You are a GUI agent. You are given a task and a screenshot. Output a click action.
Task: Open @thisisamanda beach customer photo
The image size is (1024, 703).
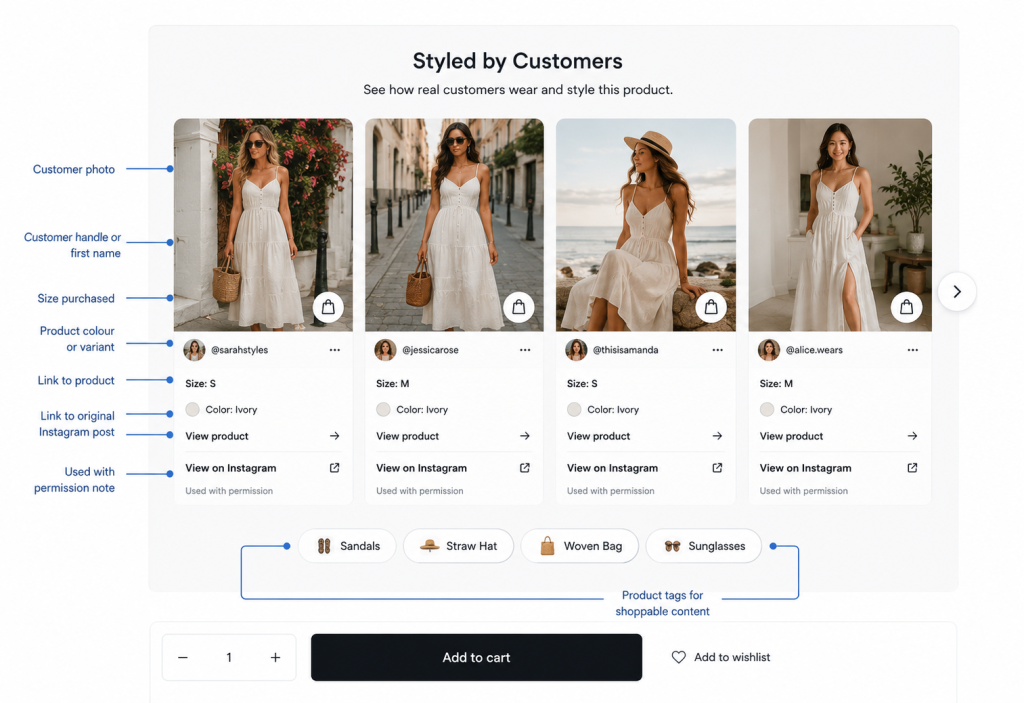click(646, 225)
